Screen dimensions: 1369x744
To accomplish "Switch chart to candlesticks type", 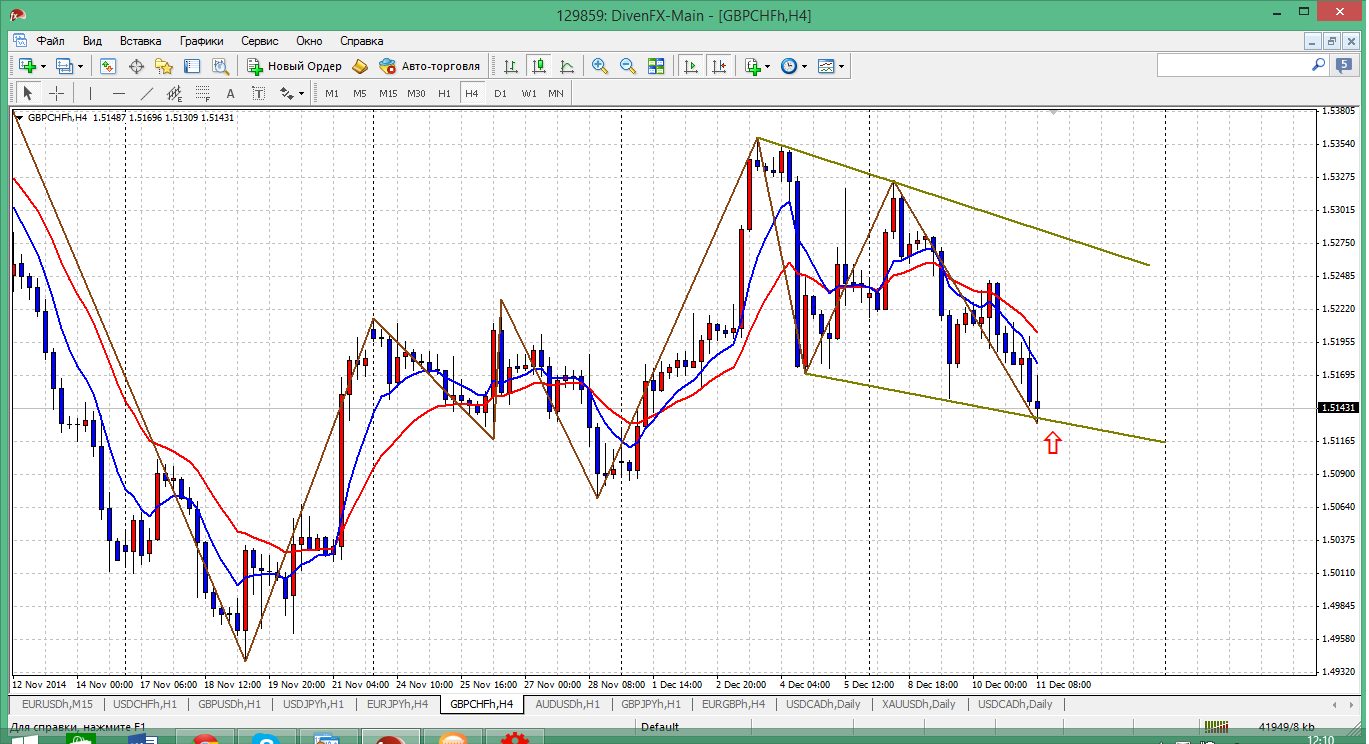I will click(x=539, y=66).
